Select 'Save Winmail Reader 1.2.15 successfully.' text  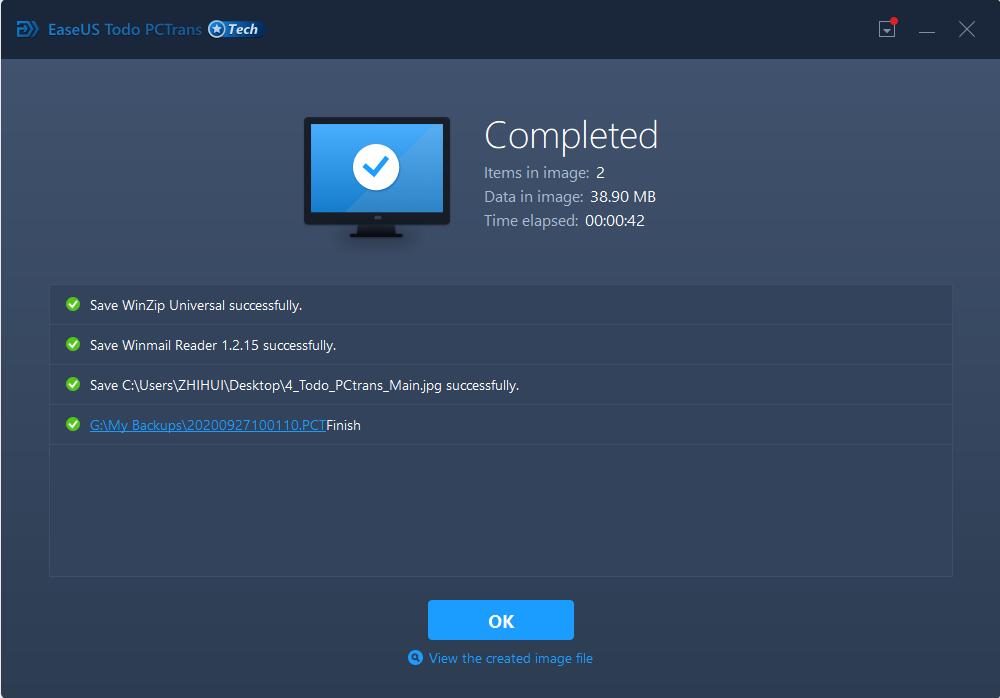213,345
